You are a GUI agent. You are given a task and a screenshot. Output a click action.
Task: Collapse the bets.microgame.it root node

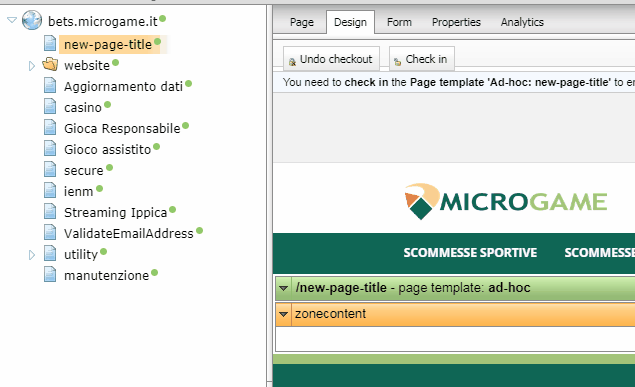click(x=12, y=20)
